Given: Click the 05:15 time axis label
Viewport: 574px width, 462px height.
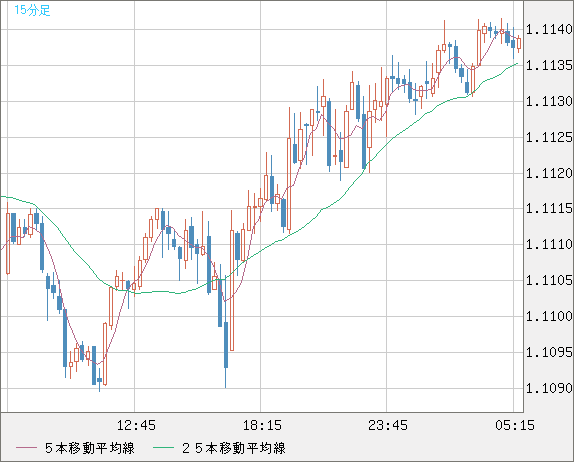Looking at the screenshot, I should coord(515,425).
